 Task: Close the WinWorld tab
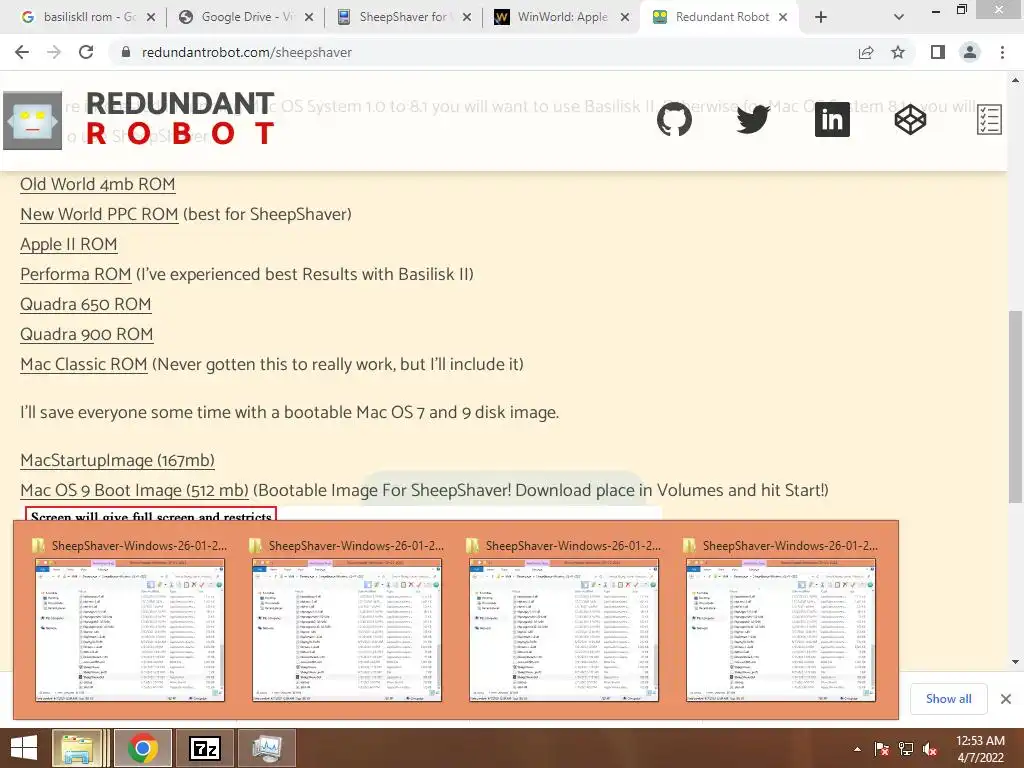(x=625, y=17)
